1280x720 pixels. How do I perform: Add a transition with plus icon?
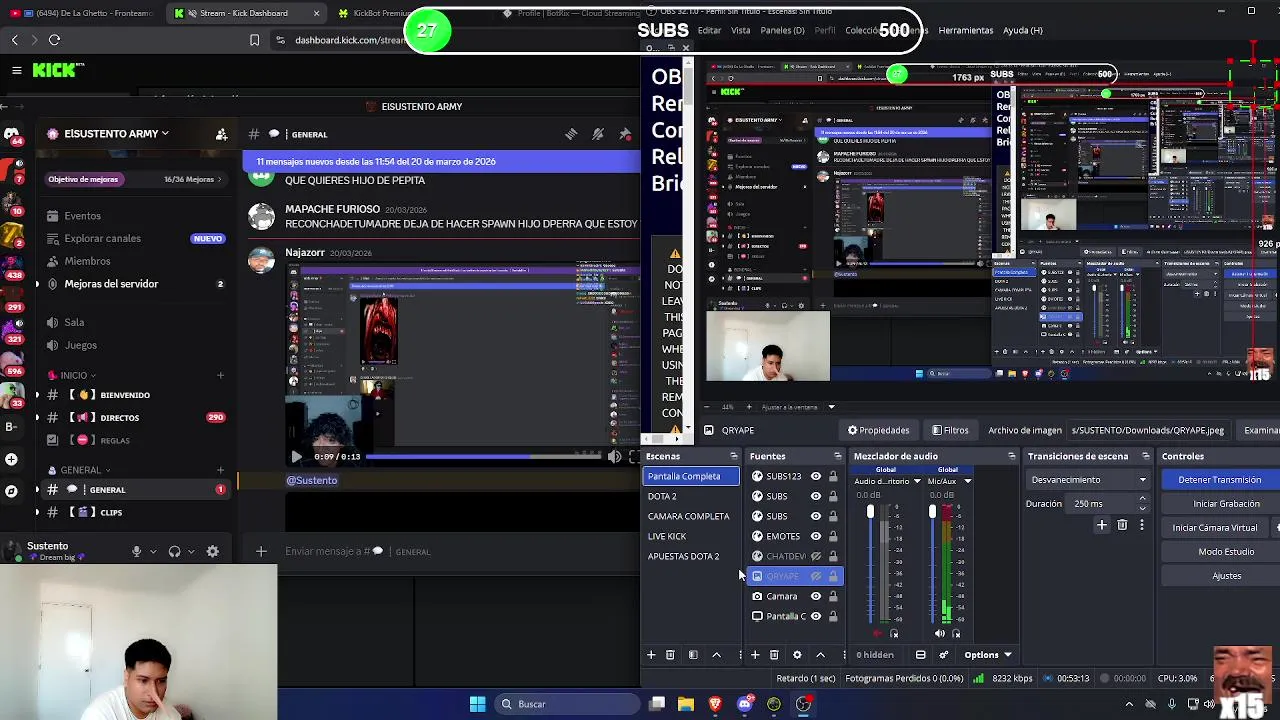pos(1102,525)
